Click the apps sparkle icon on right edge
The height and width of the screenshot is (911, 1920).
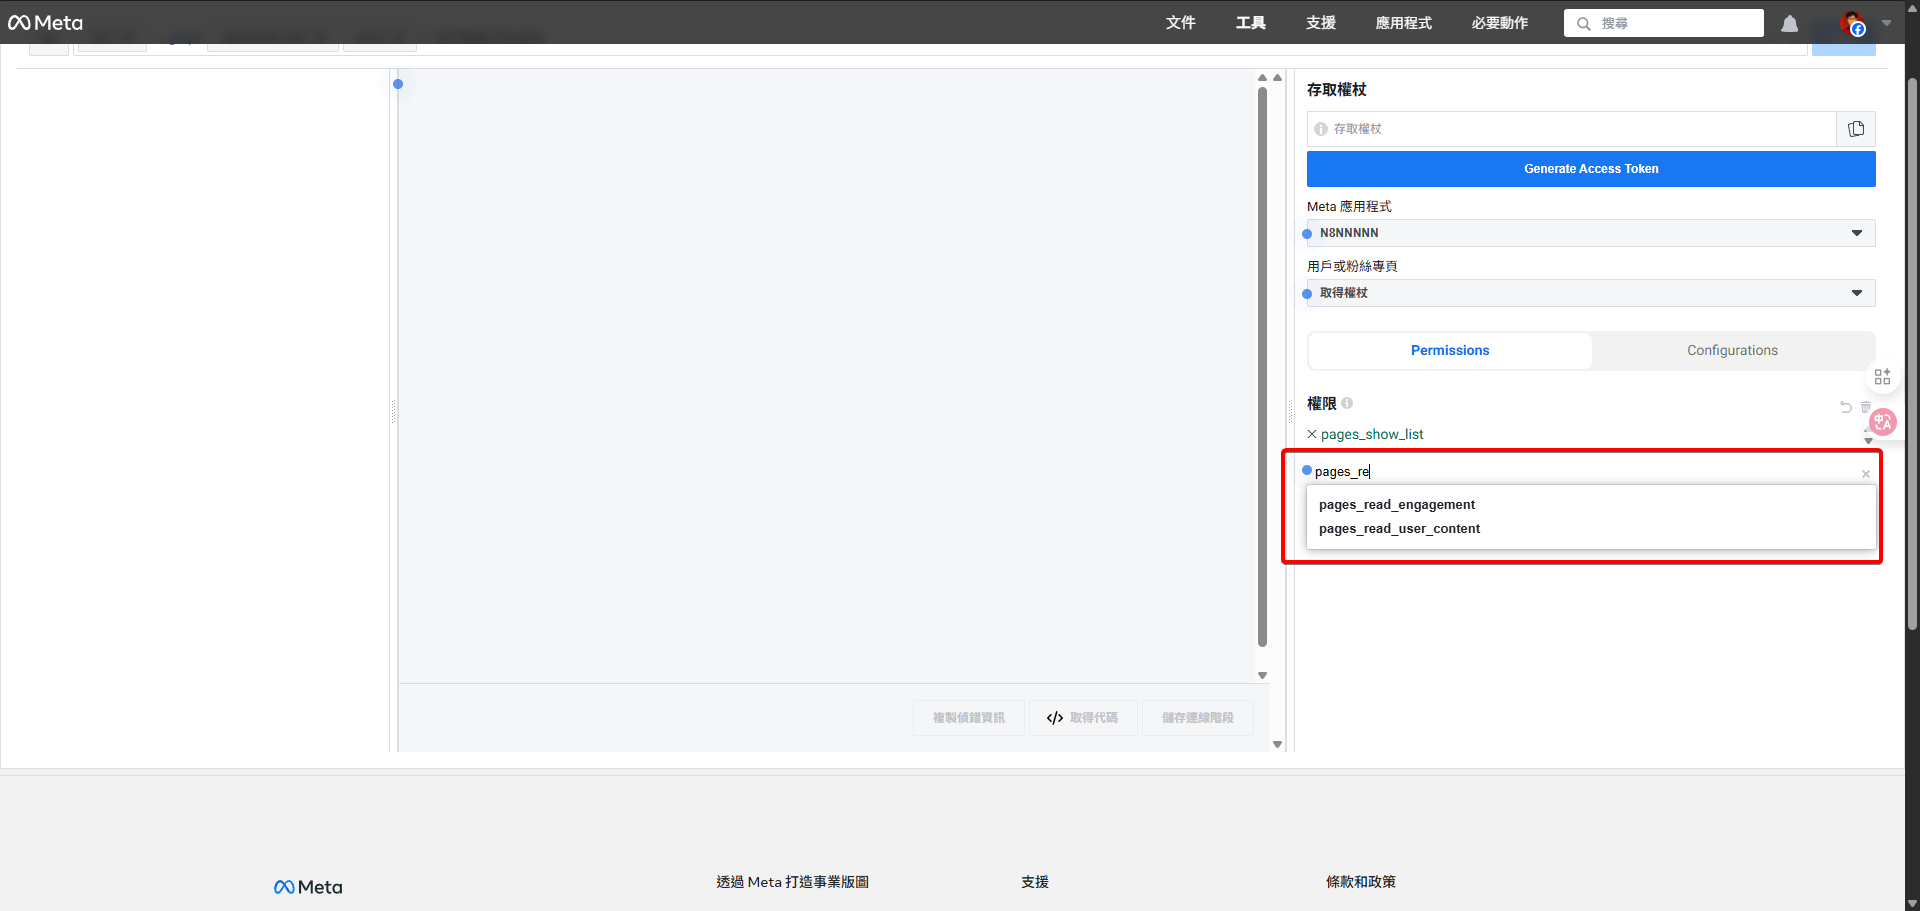point(1884,377)
